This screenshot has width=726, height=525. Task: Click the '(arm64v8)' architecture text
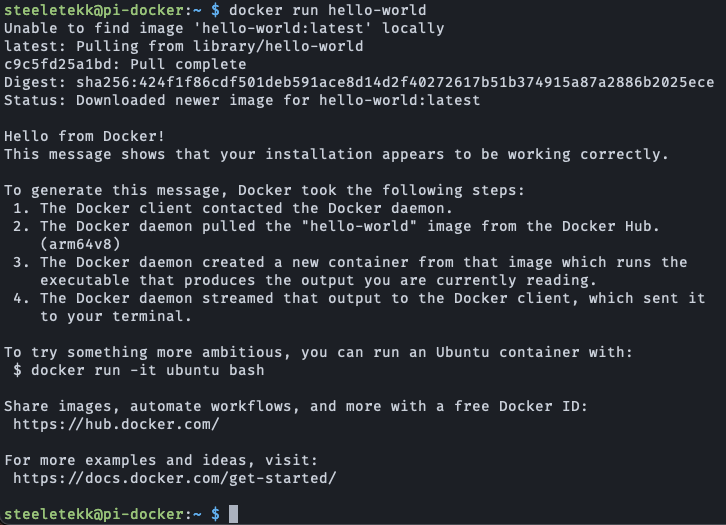click(80, 244)
